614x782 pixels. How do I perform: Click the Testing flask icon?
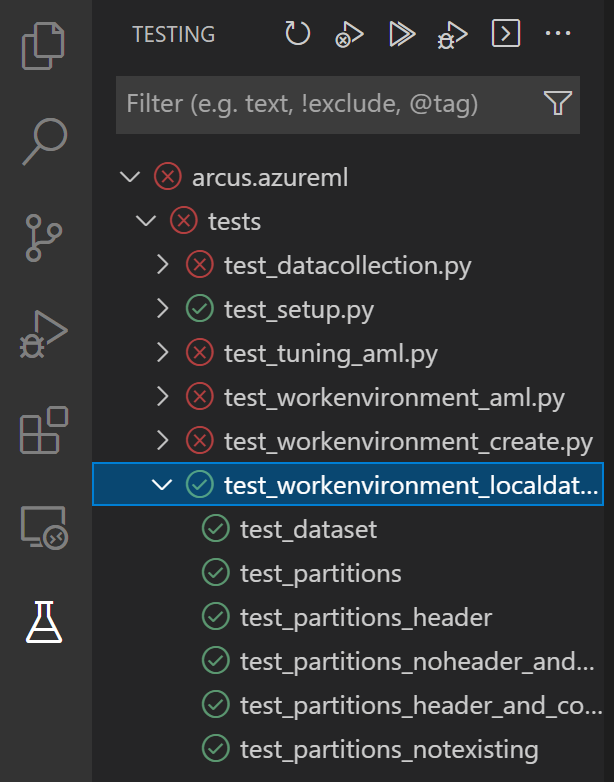pyautogui.click(x=45, y=622)
